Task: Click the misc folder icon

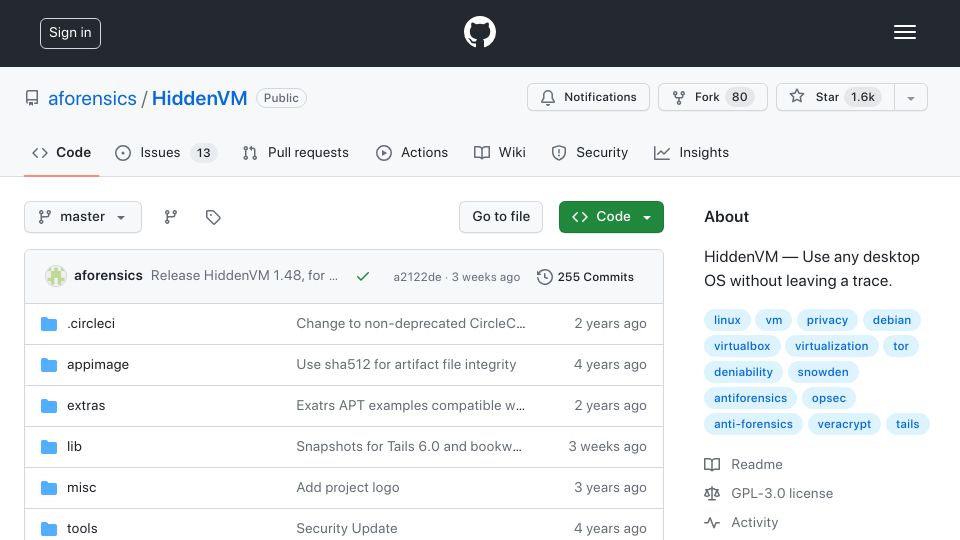Action: click(x=49, y=488)
